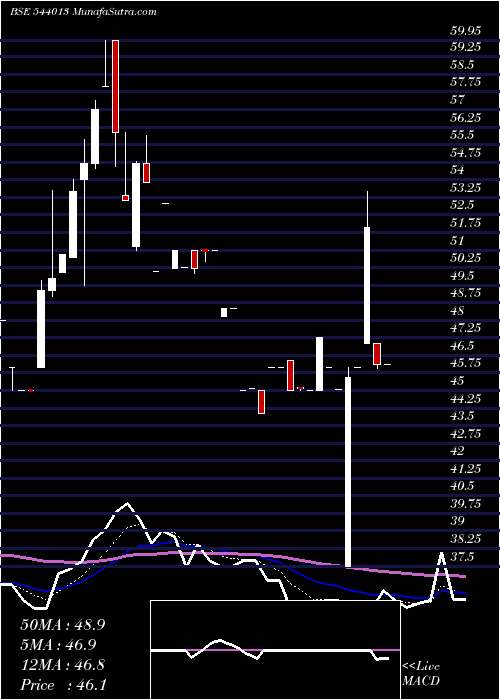Click the long white candle dropping to 37.5
This screenshot has width=500, height=700.
coord(348,472)
